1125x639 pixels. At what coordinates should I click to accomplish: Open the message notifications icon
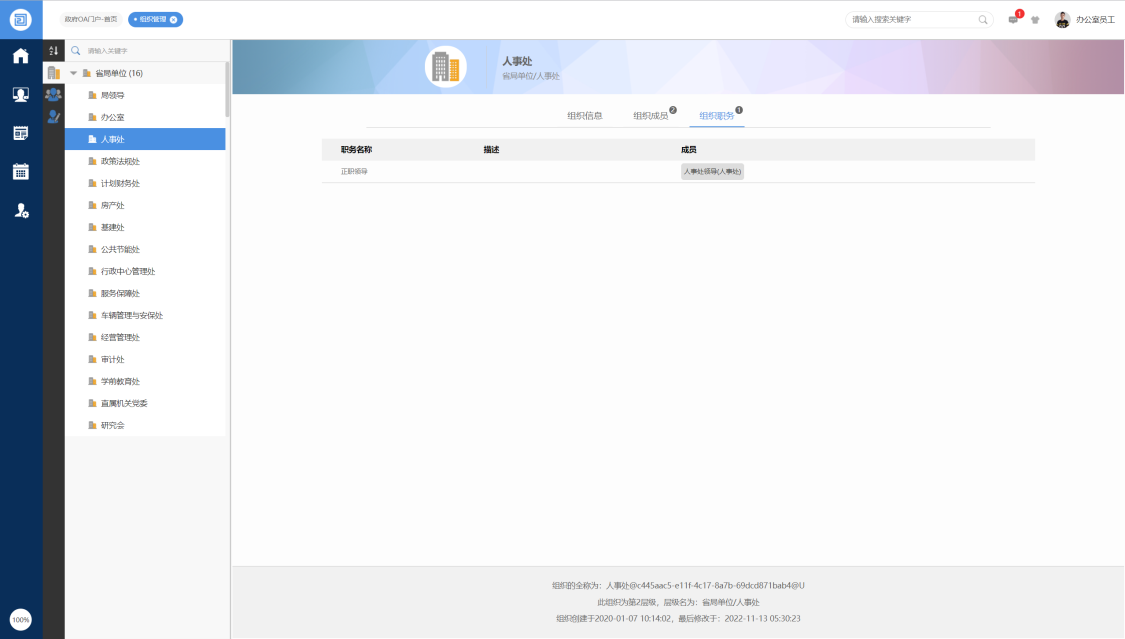pyautogui.click(x=1013, y=20)
